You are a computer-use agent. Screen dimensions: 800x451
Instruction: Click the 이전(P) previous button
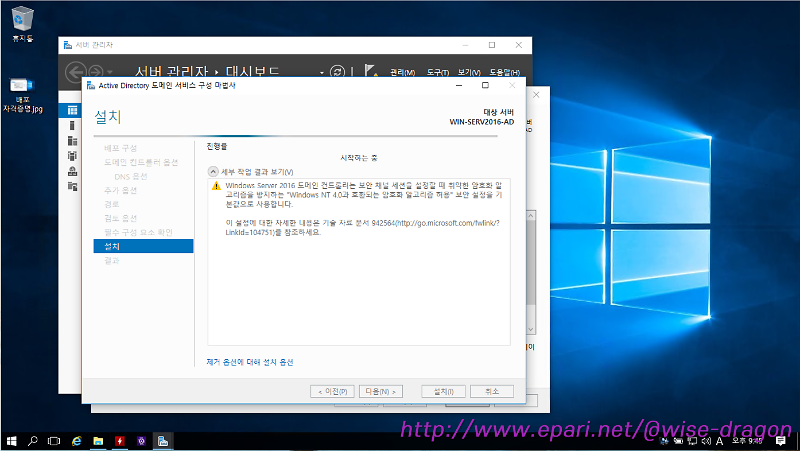332,391
